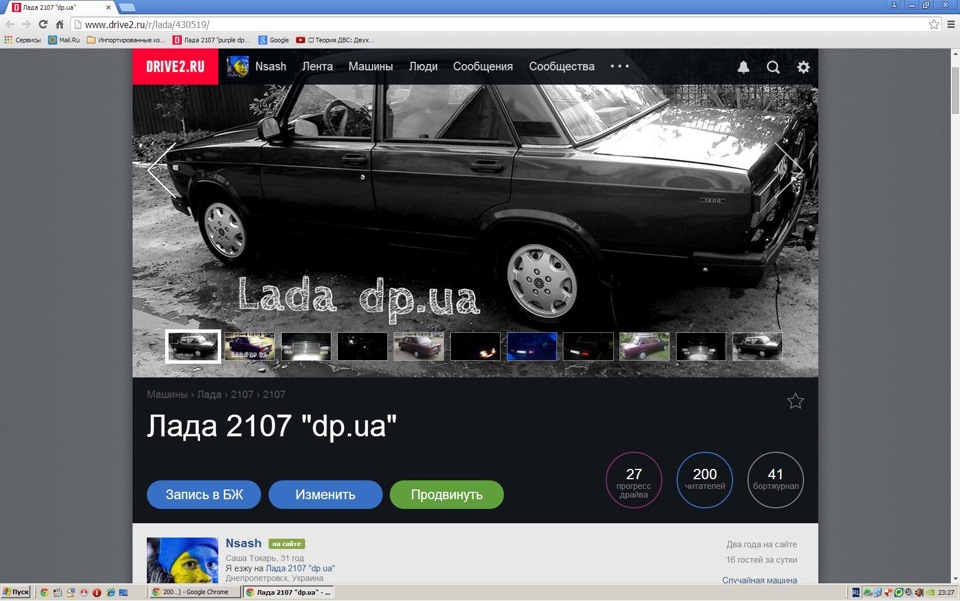Select the second thumbnail with purple car

click(249, 346)
